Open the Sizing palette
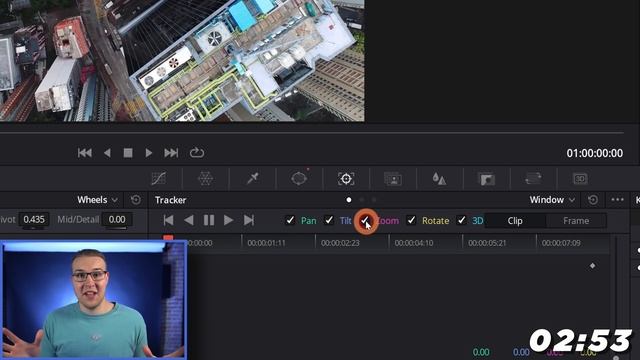Image resolution: width=640 pixels, height=360 pixels. click(533, 179)
